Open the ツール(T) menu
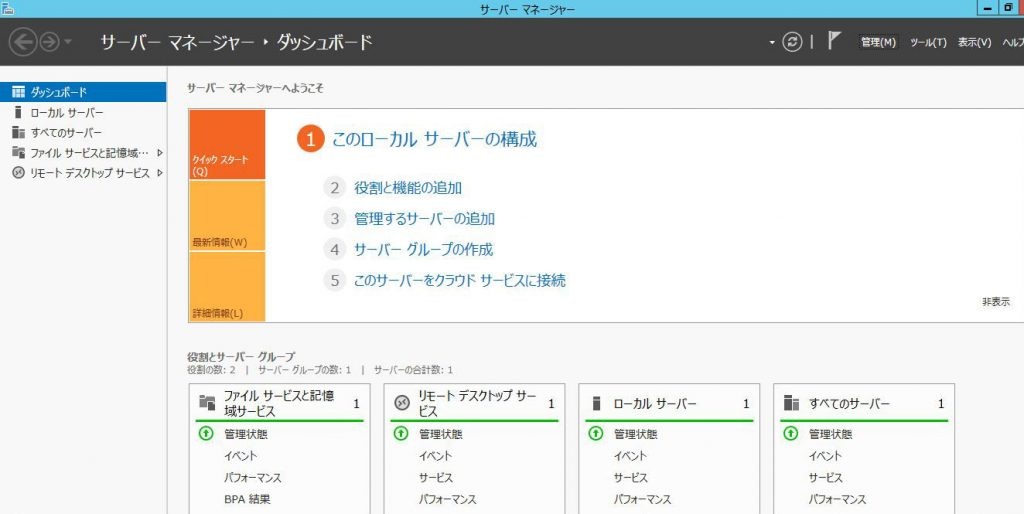The height and width of the screenshot is (514, 1024). (x=928, y=42)
